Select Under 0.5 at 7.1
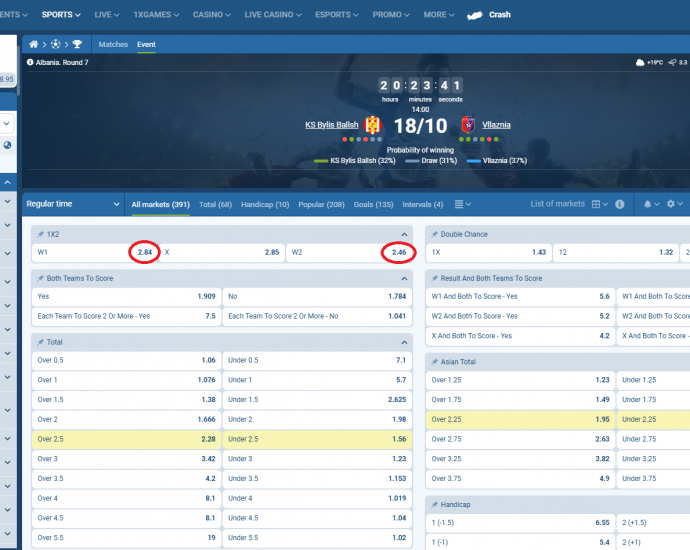690x550 pixels. (317, 360)
